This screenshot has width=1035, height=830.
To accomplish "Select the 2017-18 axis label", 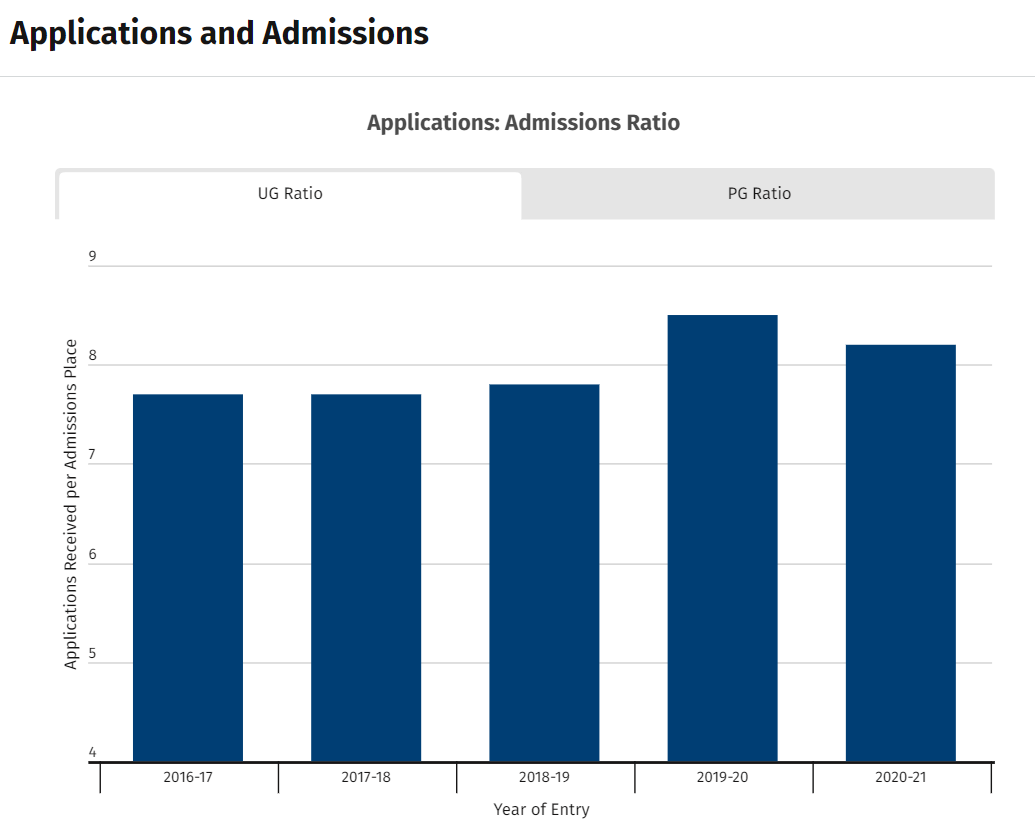I will (x=366, y=777).
